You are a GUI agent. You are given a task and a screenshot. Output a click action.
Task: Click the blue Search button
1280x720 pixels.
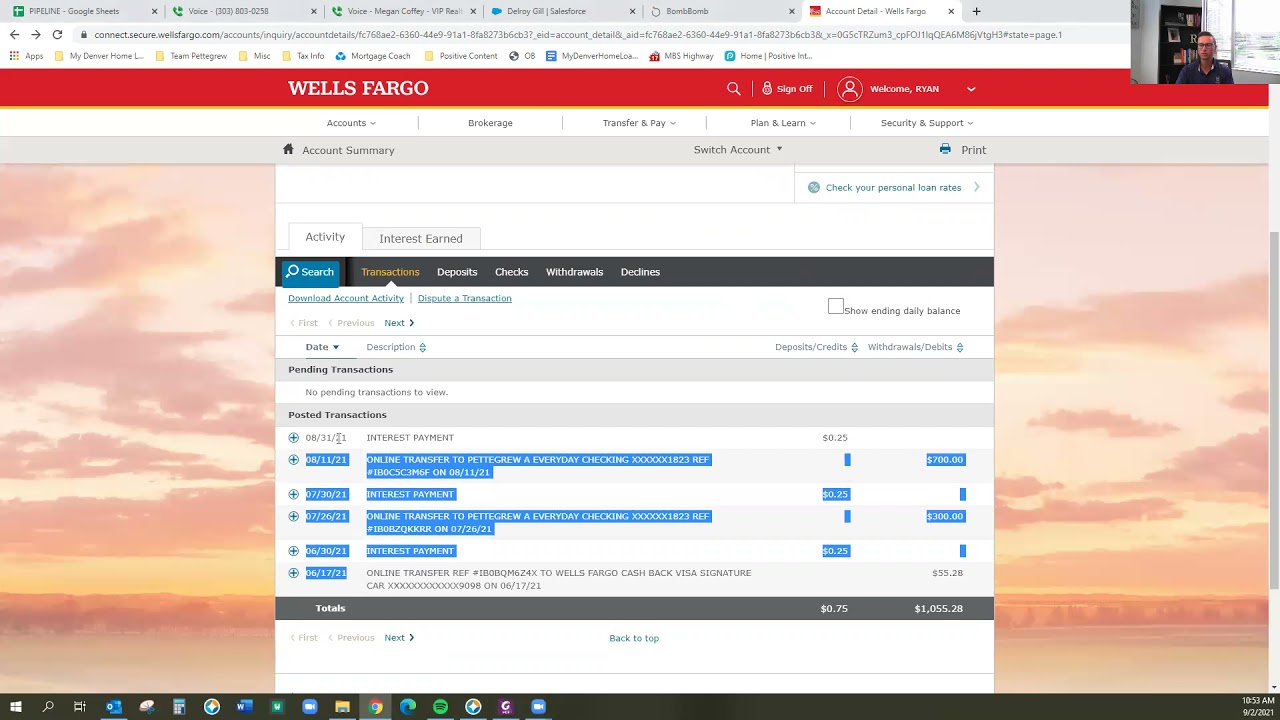310,272
